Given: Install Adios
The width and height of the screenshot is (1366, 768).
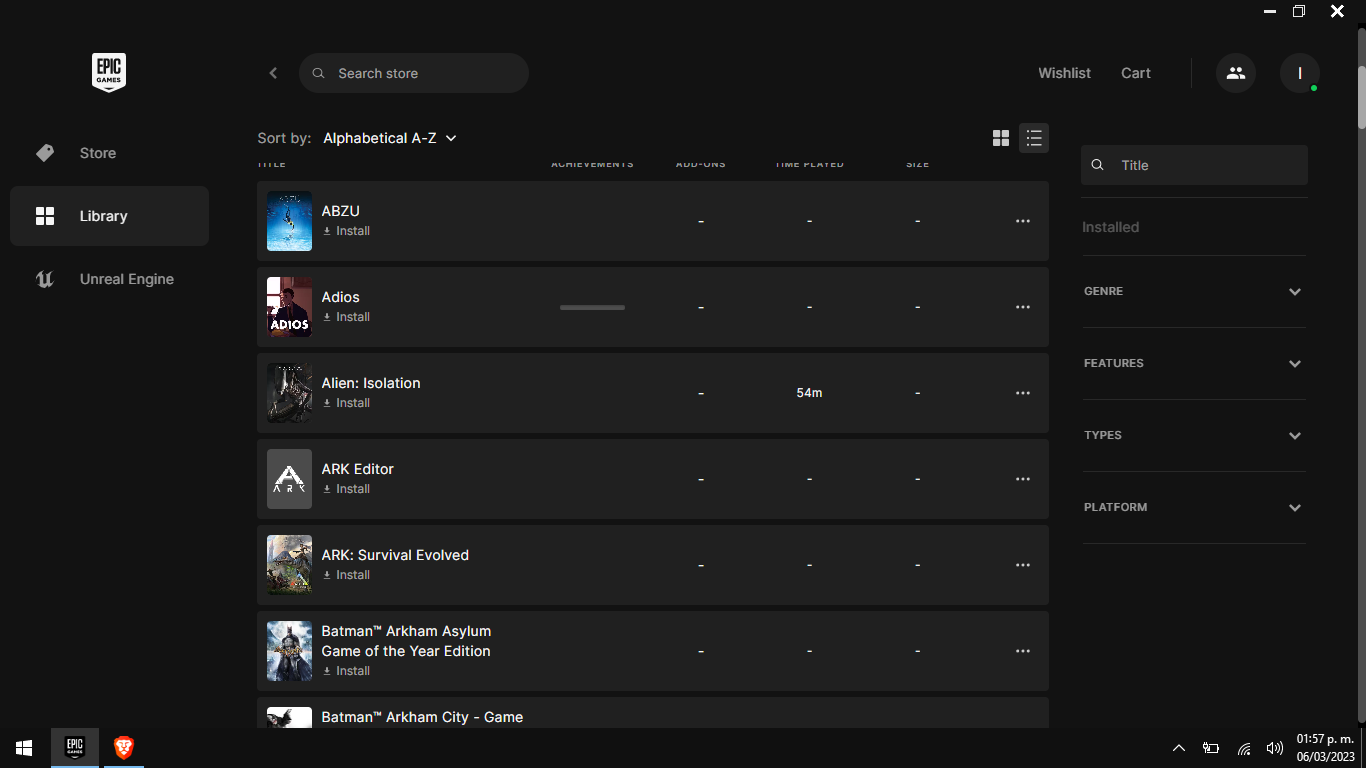Looking at the screenshot, I should [x=346, y=317].
